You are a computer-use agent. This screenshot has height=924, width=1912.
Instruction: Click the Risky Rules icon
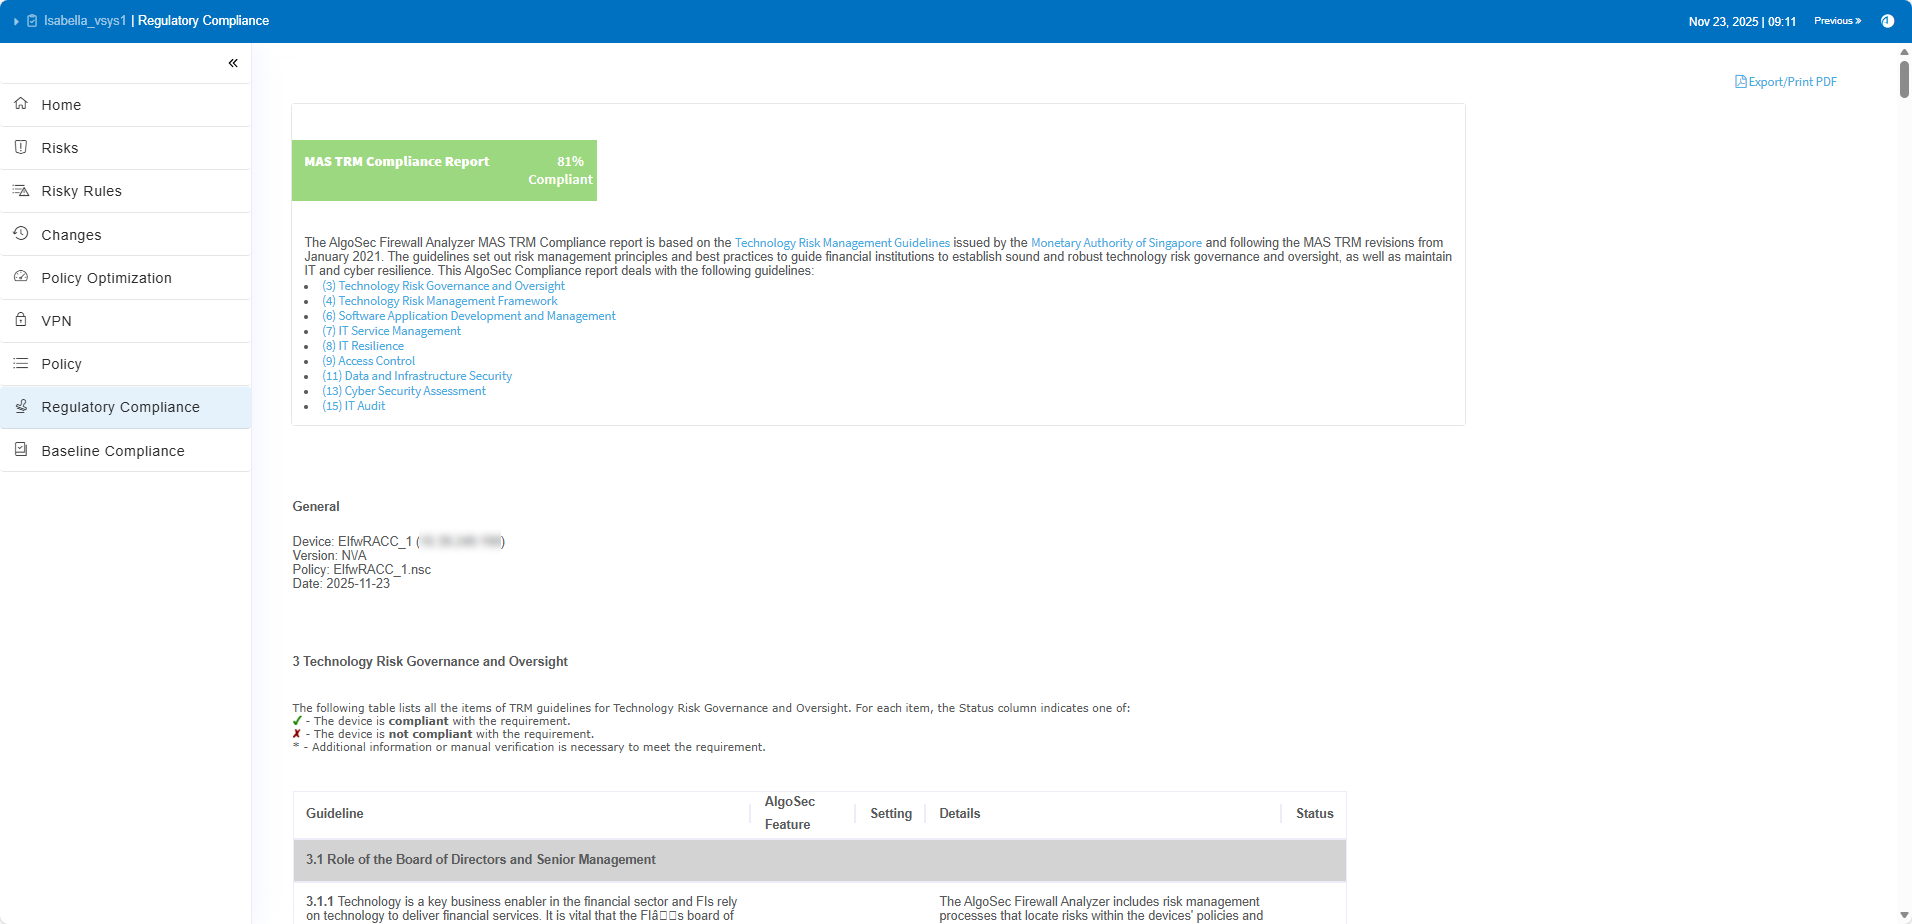pyautogui.click(x=21, y=190)
